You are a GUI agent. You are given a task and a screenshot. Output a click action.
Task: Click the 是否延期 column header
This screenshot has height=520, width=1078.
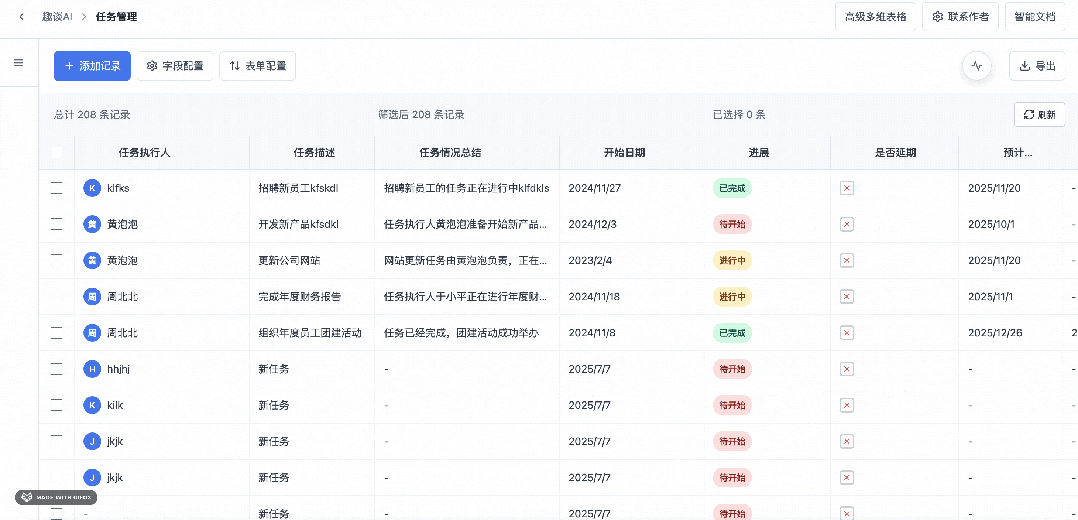[895, 153]
